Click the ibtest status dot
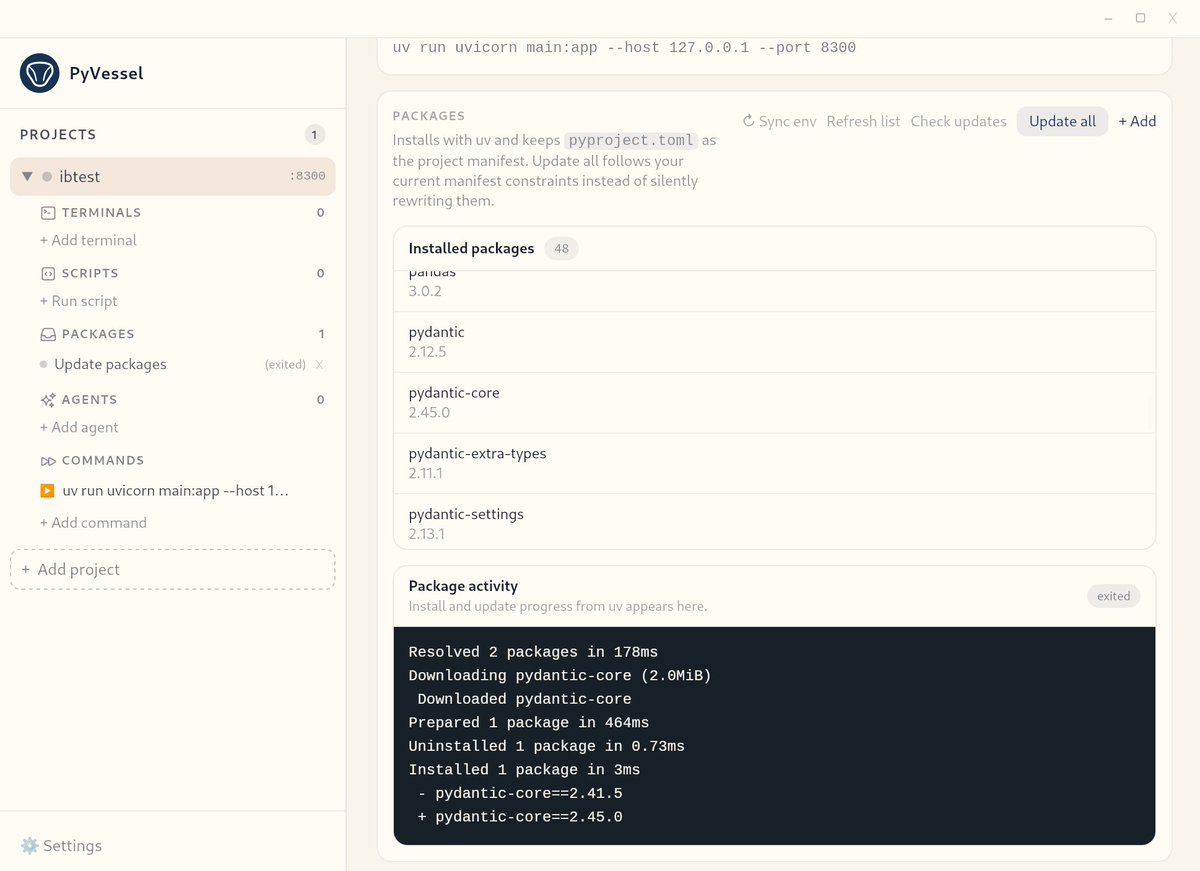This screenshot has width=1200, height=871. (x=47, y=177)
